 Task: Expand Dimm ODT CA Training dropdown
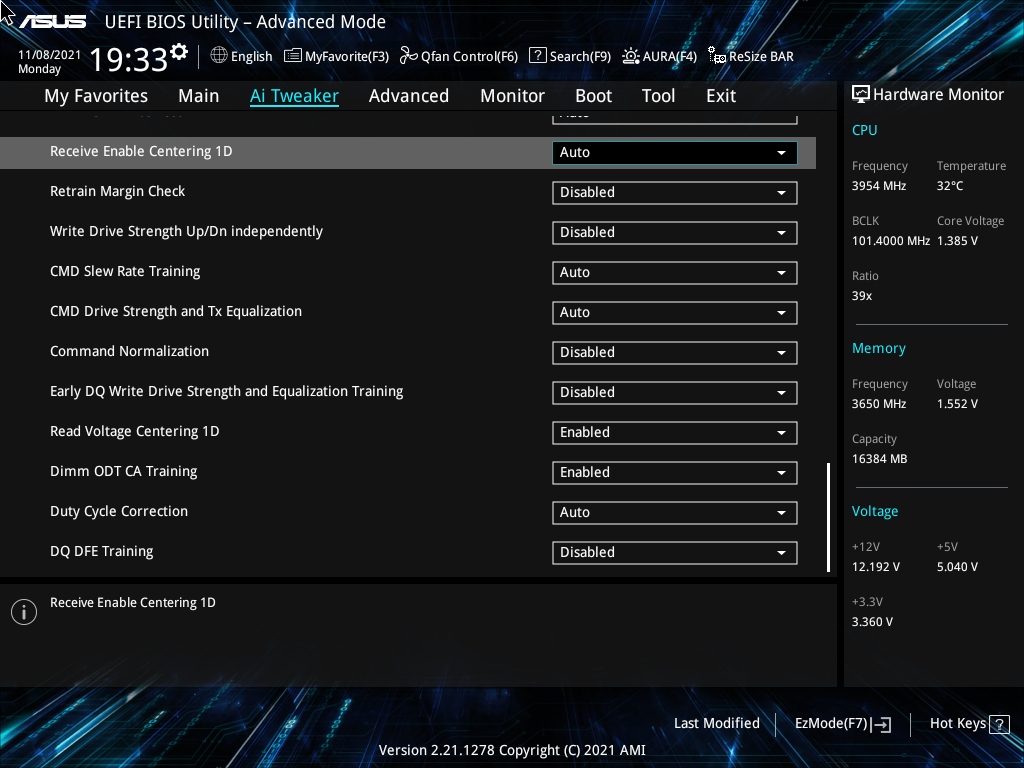point(675,473)
